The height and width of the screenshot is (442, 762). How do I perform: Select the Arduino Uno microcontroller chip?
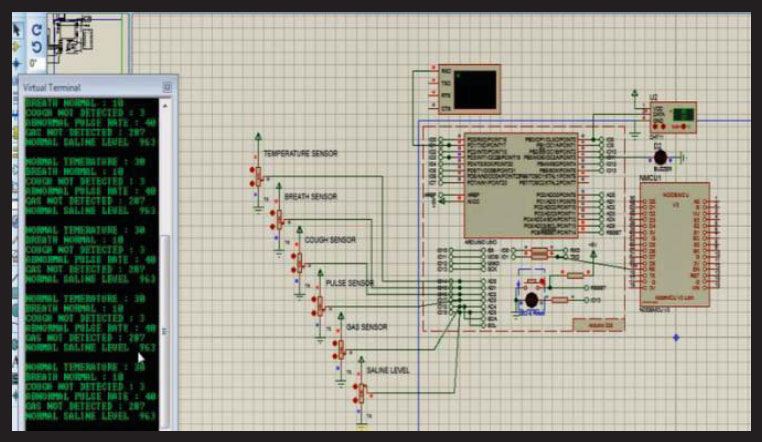coord(520,183)
